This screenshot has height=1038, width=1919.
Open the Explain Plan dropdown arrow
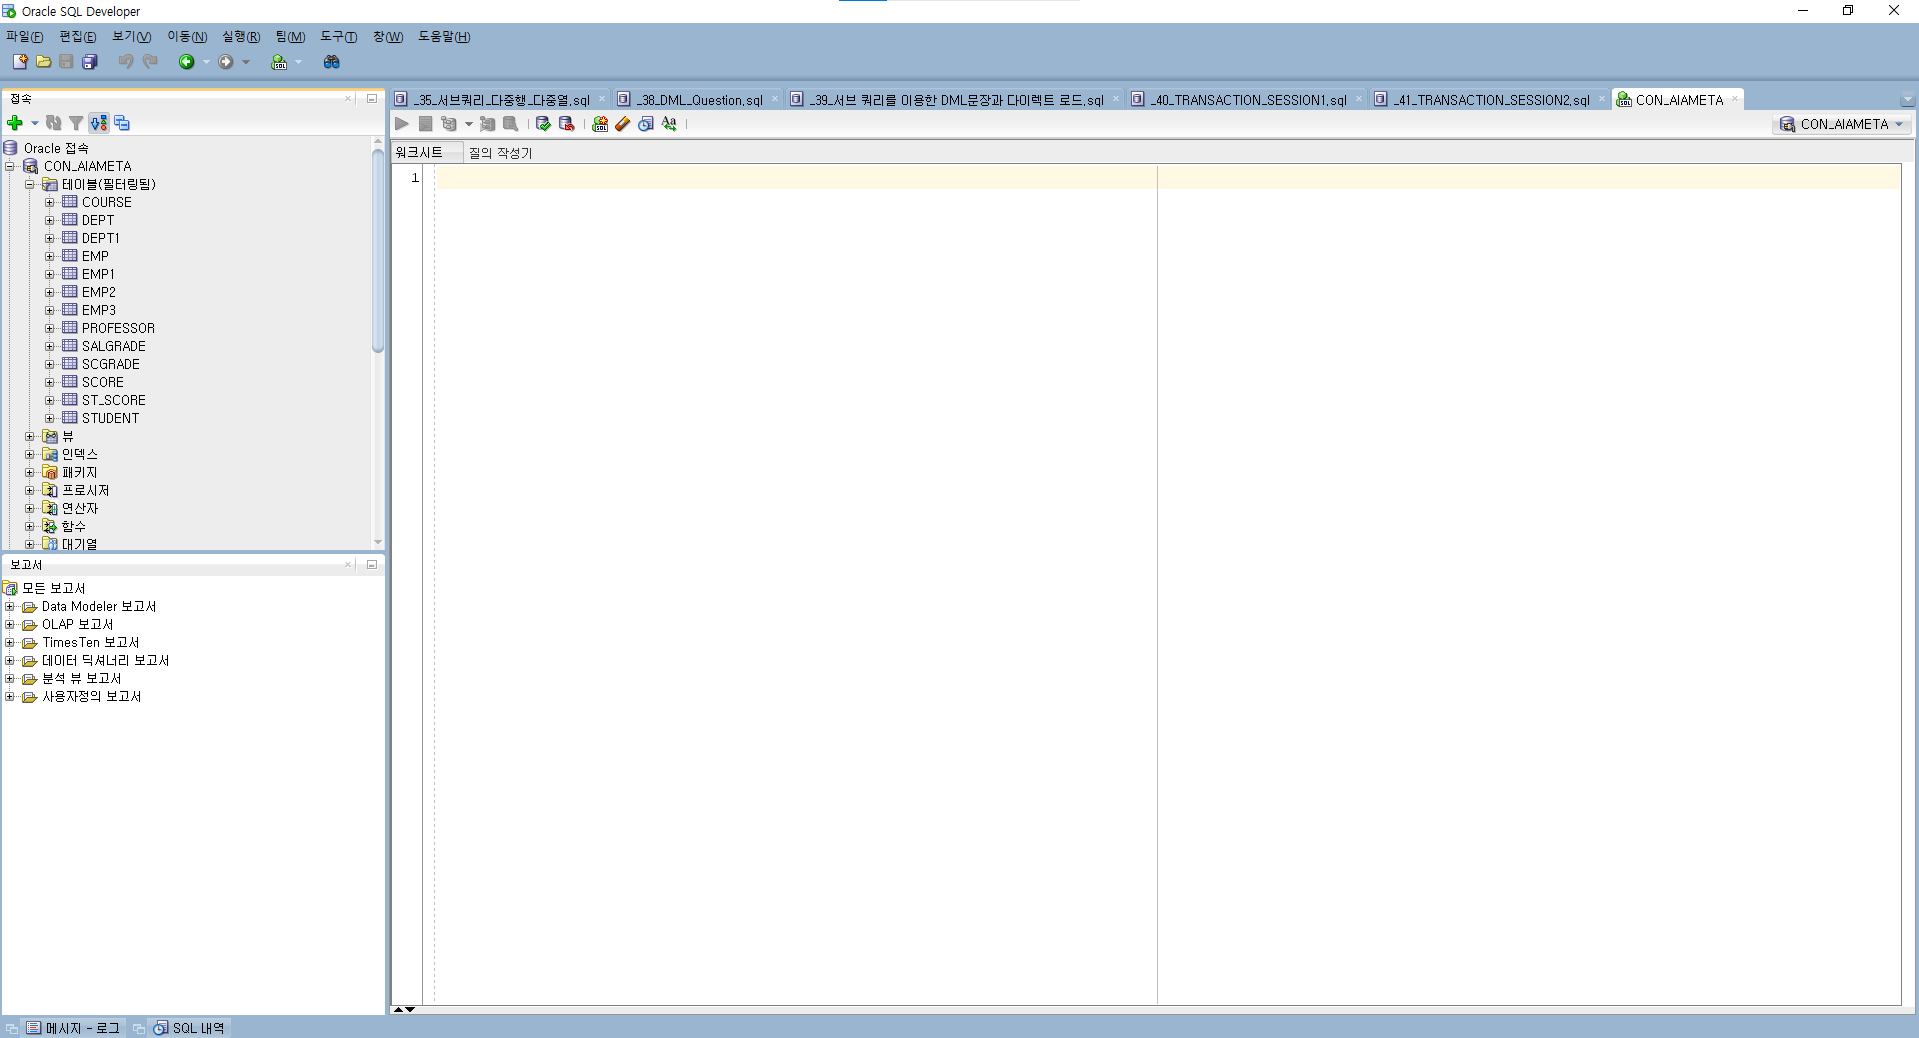coord(469,124)
